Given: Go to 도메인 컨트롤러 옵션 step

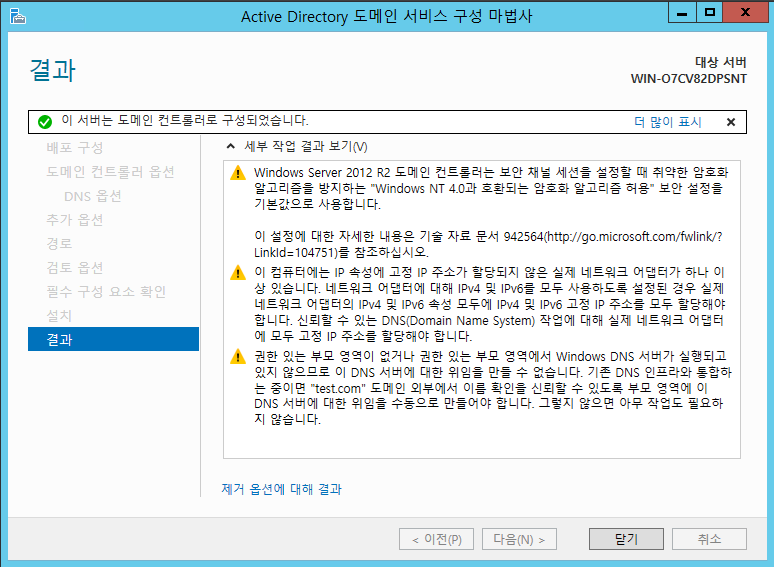Looking at the screenshot, I should coord(110,172).
